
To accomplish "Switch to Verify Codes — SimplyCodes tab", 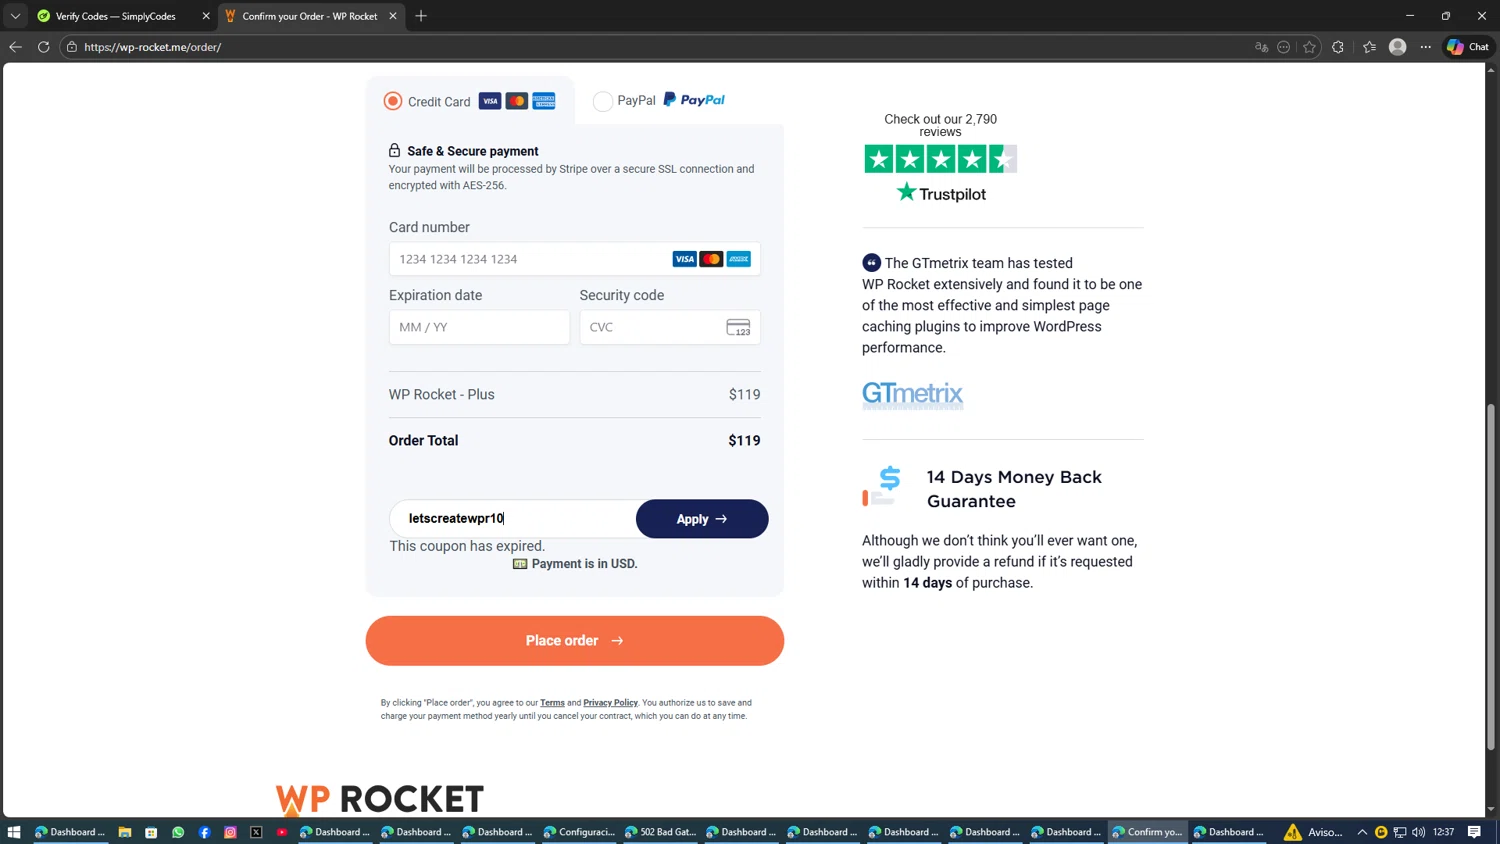I will [115, 16].
